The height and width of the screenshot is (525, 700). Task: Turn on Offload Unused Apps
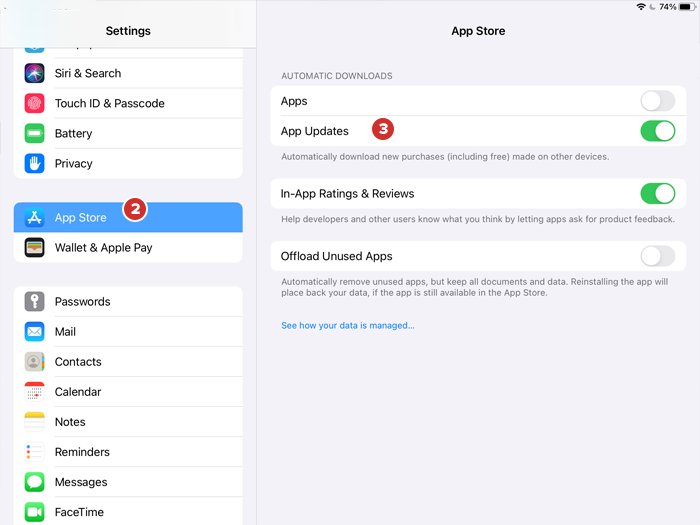(x=657, y=256)
